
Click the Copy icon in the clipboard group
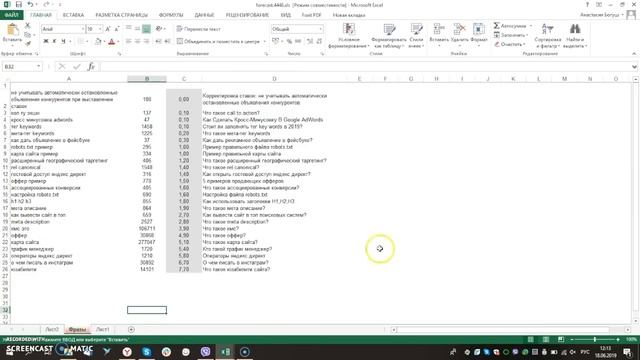coord(28,35)
